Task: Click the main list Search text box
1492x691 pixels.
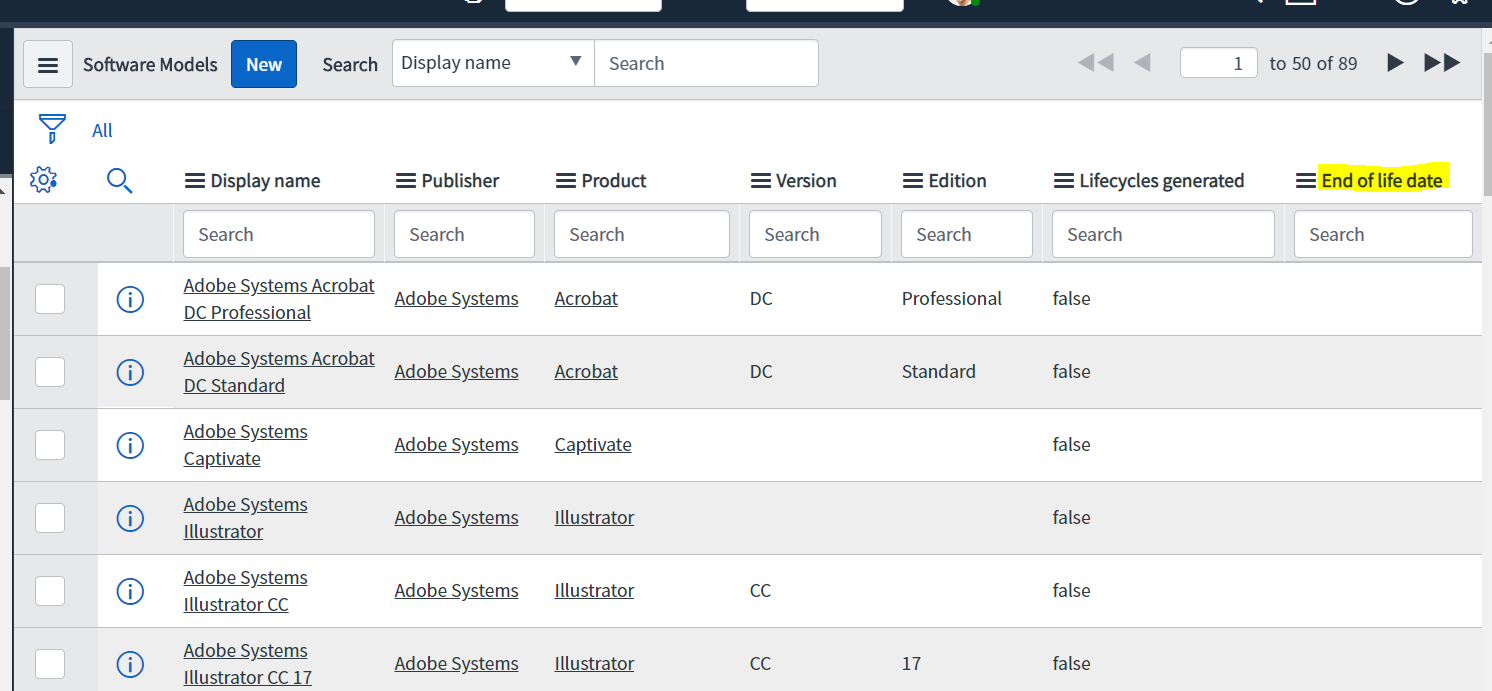Action: (x=706, y=63)
